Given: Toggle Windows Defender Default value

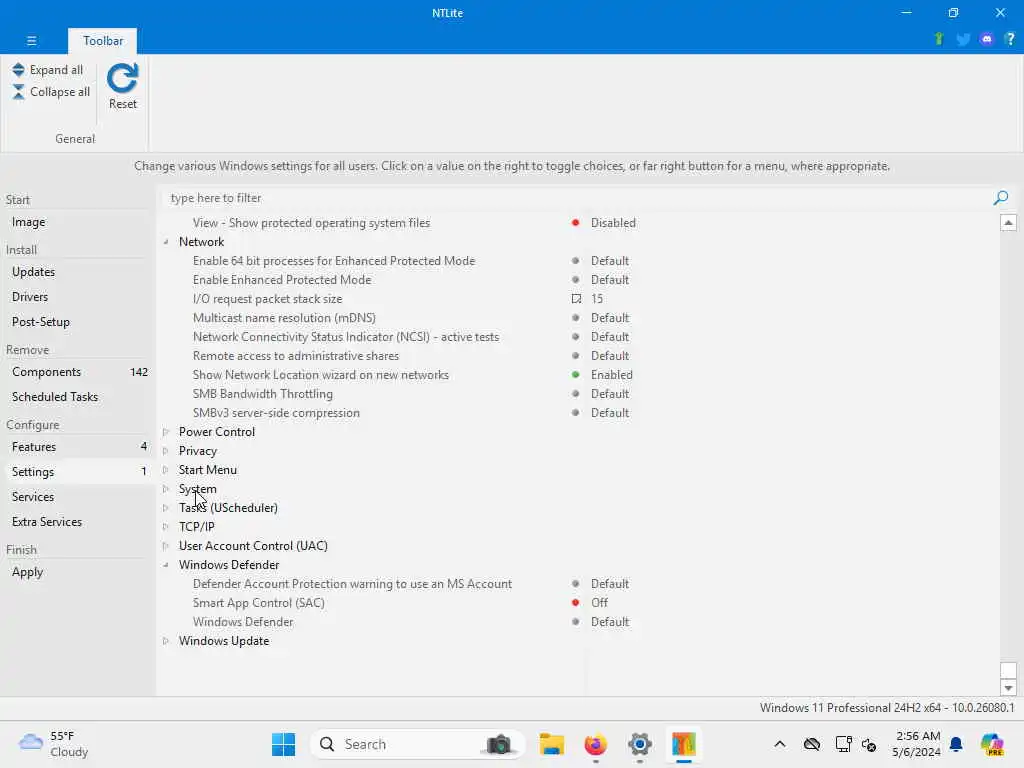Looking at the screenshot, I should click(x=610, y=622).
